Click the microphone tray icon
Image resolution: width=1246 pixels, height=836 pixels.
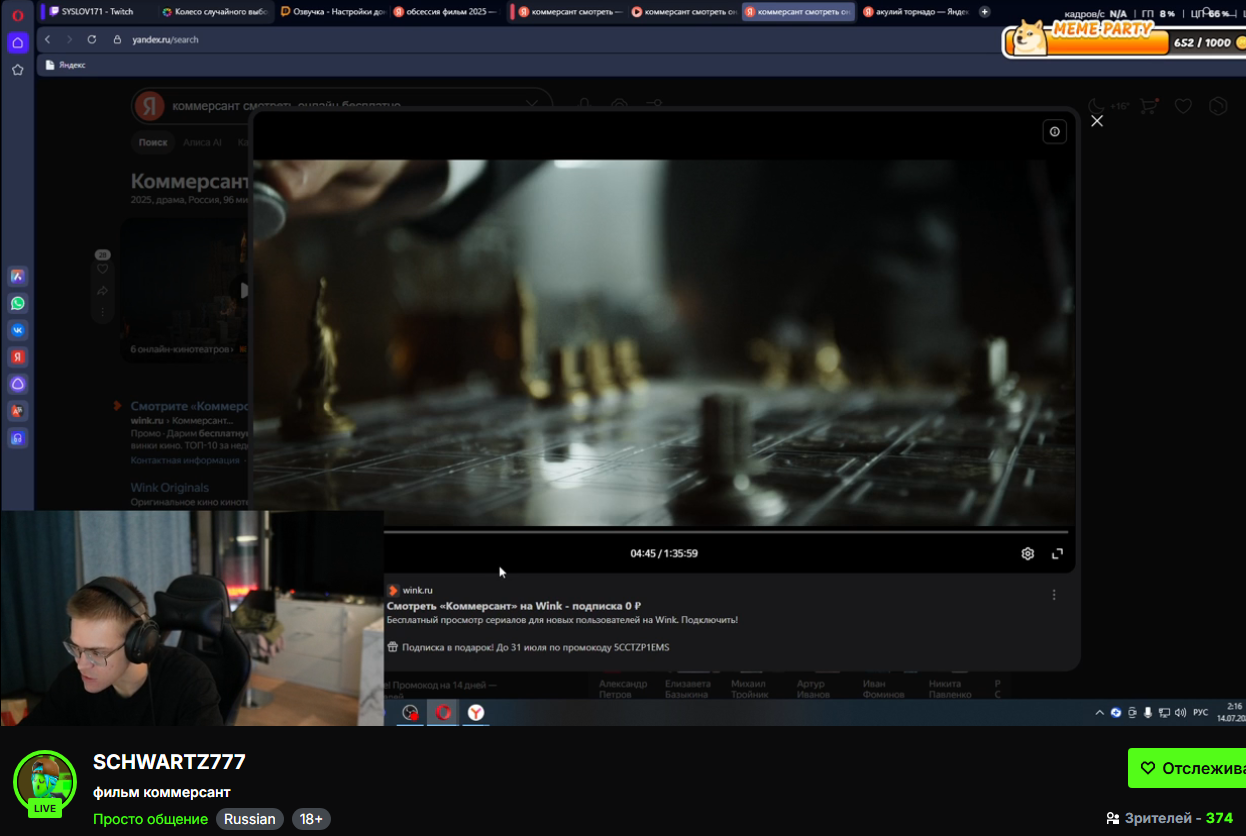click(x=1149, y=712)
